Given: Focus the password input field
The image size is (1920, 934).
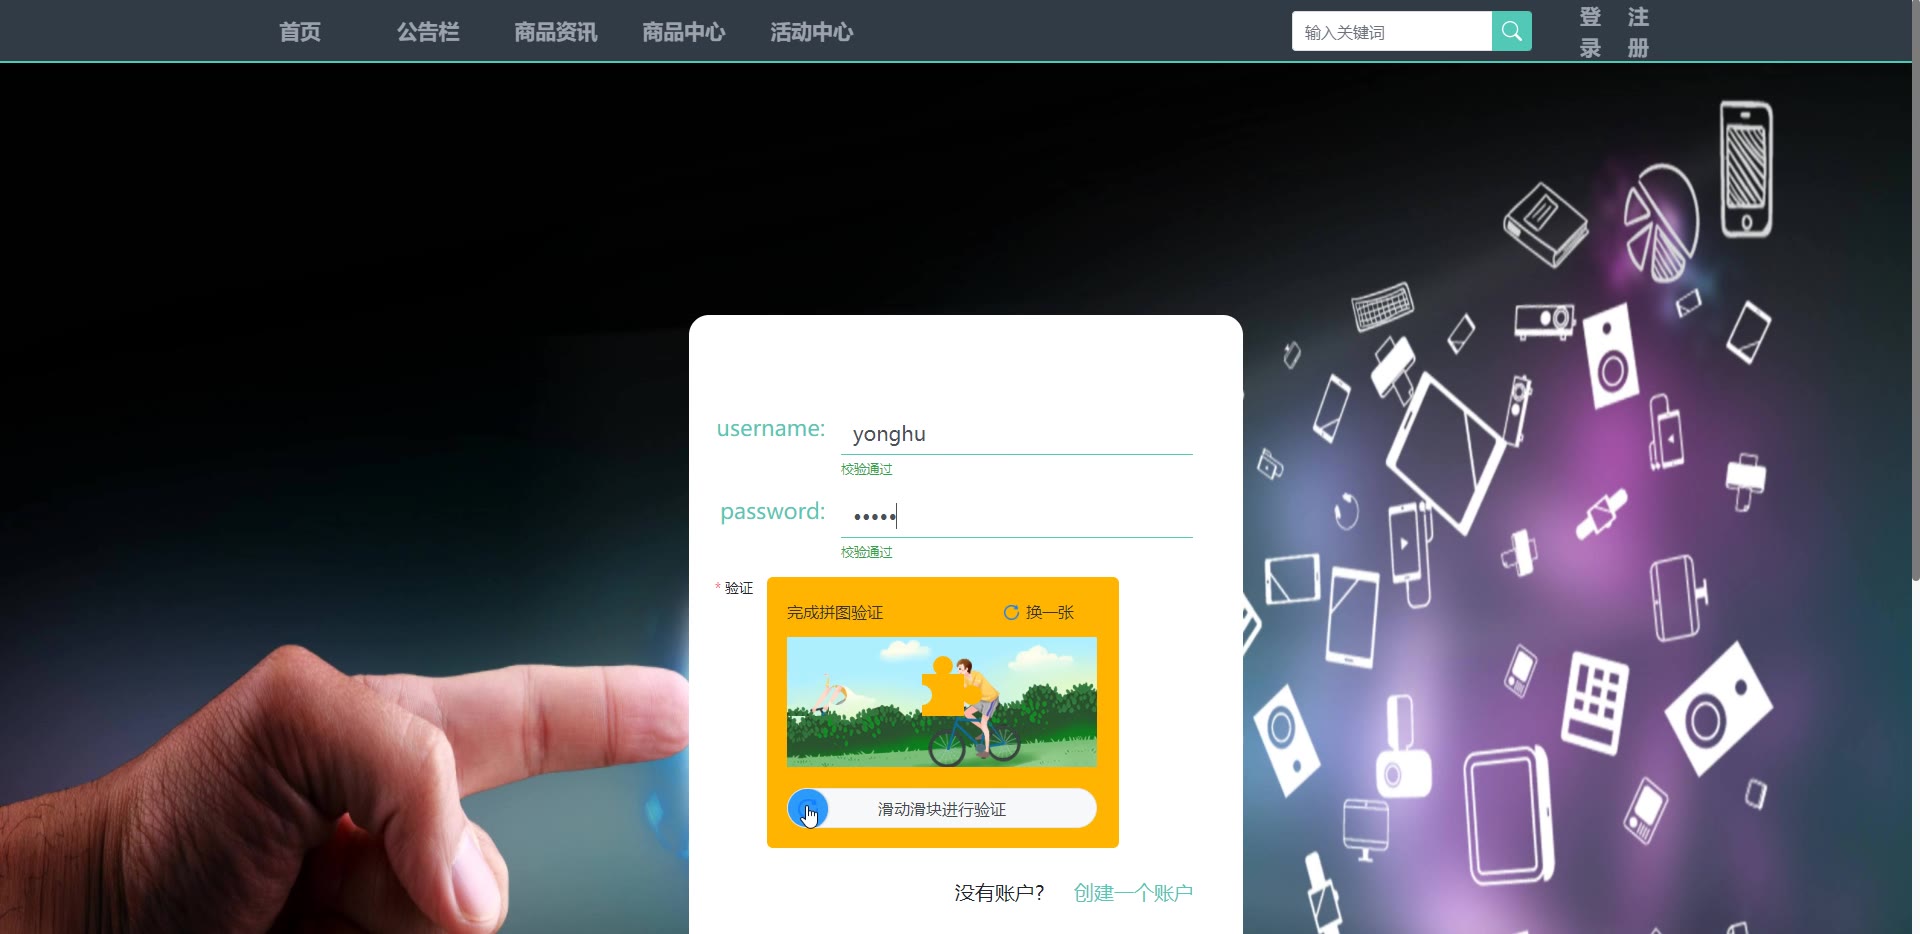Looking at the screenshot, I should point(1017,517).
